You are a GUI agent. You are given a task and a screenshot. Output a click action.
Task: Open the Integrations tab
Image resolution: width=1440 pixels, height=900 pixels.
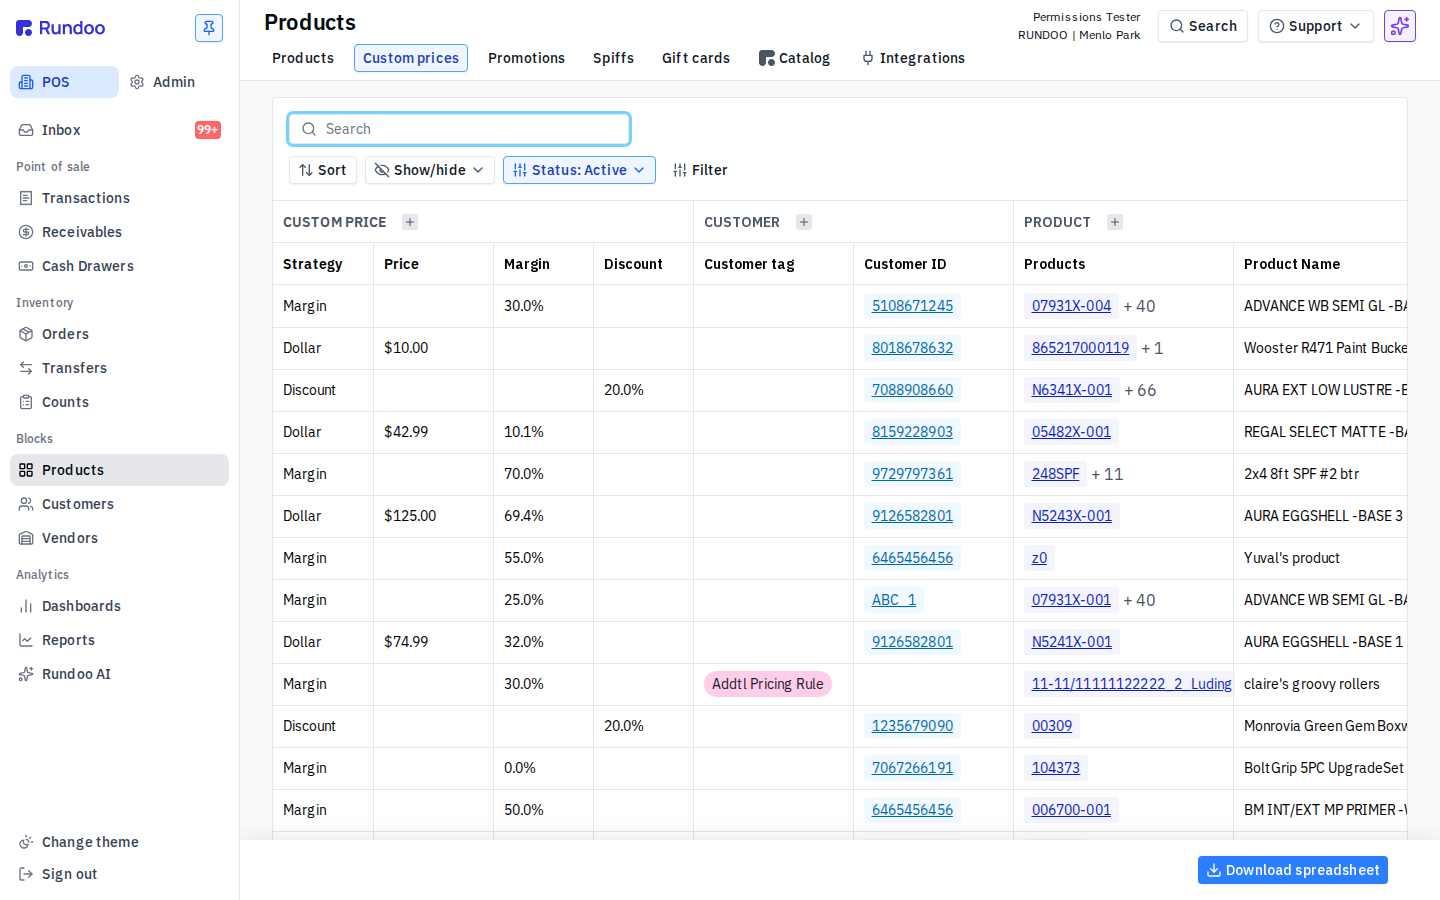click(913, 58)
